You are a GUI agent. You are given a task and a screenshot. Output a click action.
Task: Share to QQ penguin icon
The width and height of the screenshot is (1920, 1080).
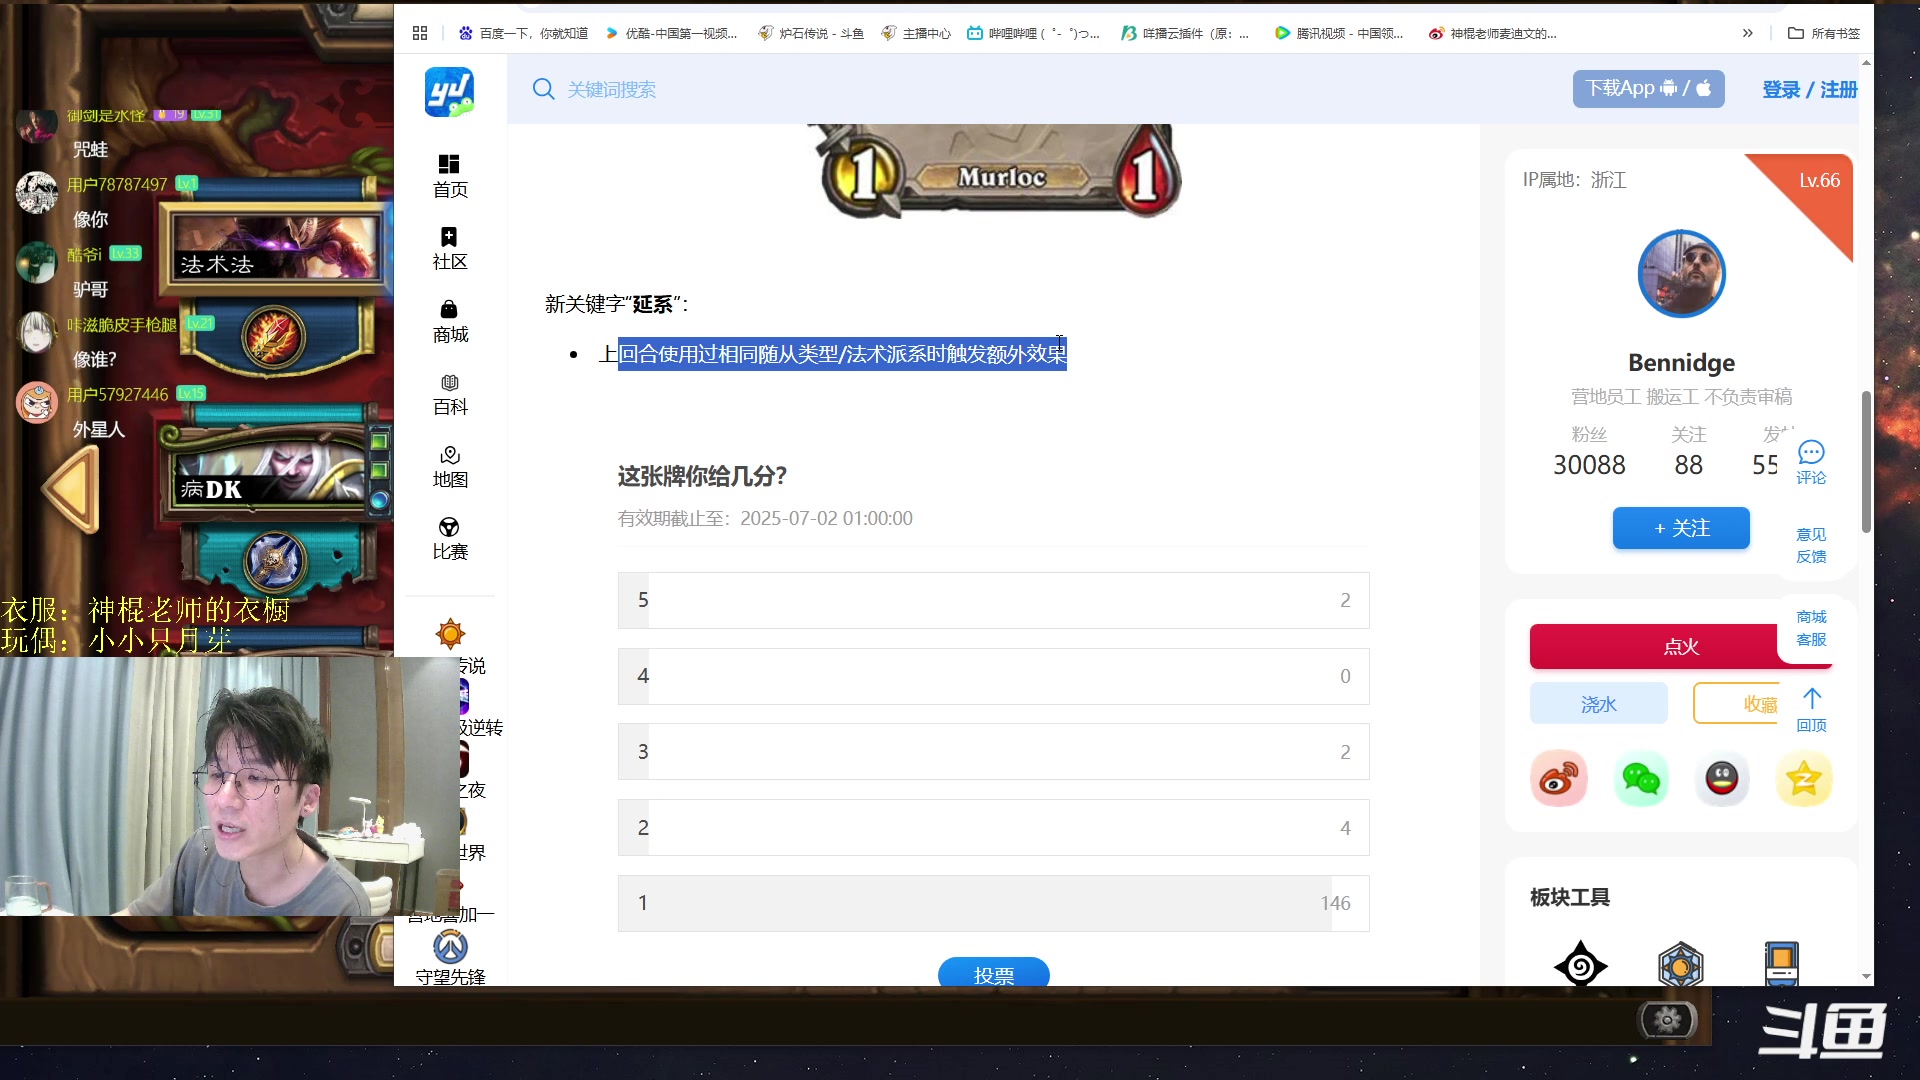[x=1722, y=779]
